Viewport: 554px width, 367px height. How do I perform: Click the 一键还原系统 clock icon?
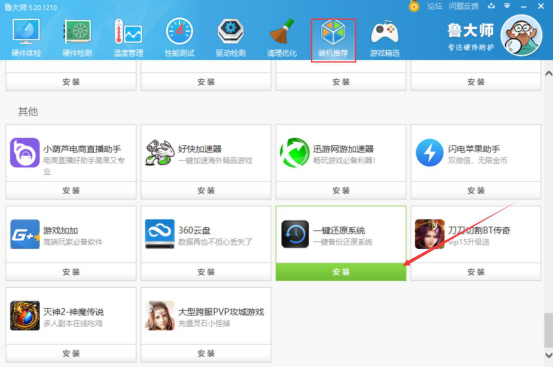coord(295,234)
